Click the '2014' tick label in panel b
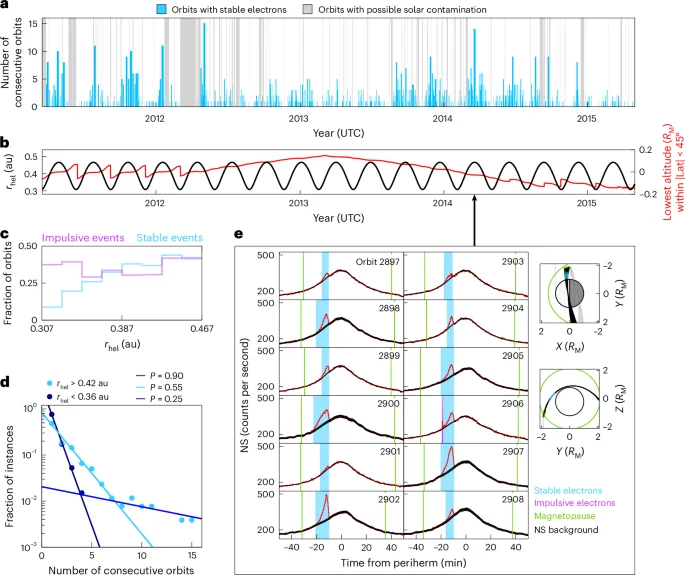 (x=443, y=203)
